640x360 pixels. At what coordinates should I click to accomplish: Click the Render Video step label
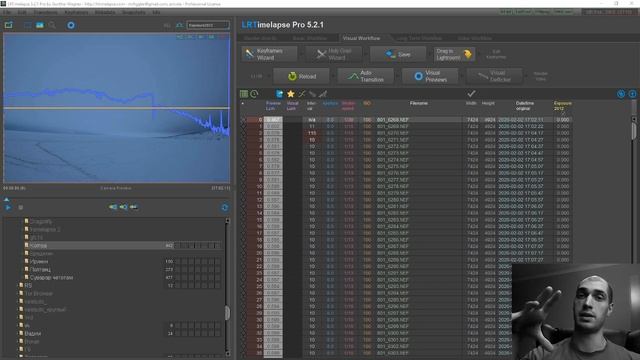click(x=540, y=76)
